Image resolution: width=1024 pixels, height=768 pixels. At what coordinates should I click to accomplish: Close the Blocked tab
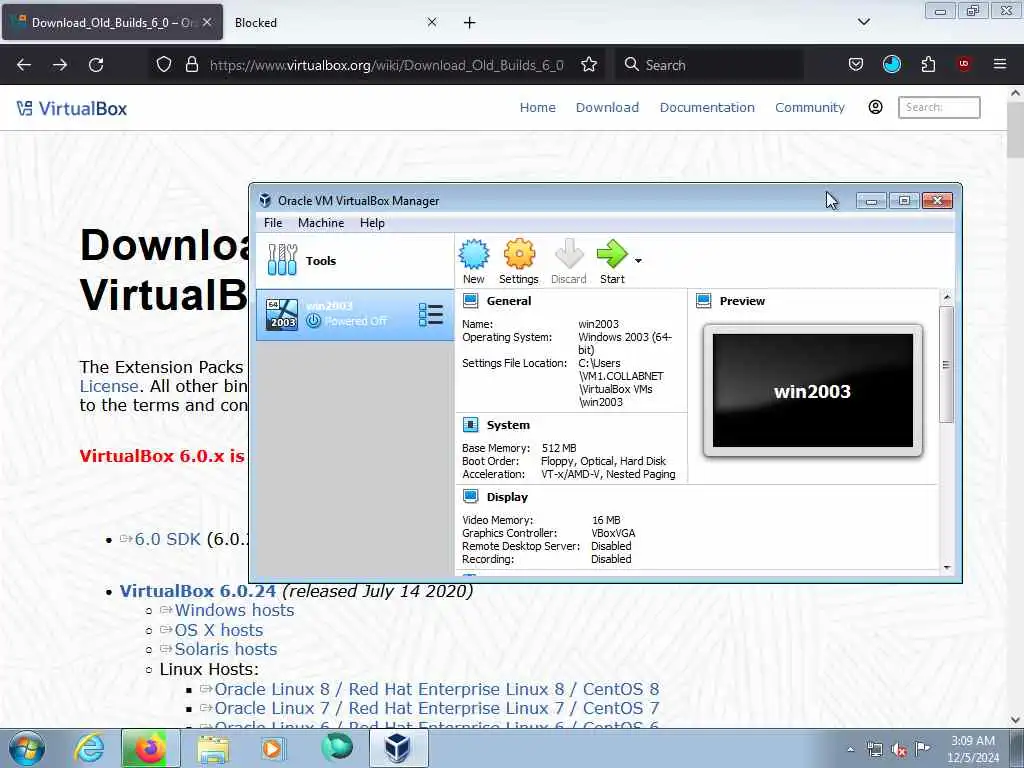tap(432, 22)
